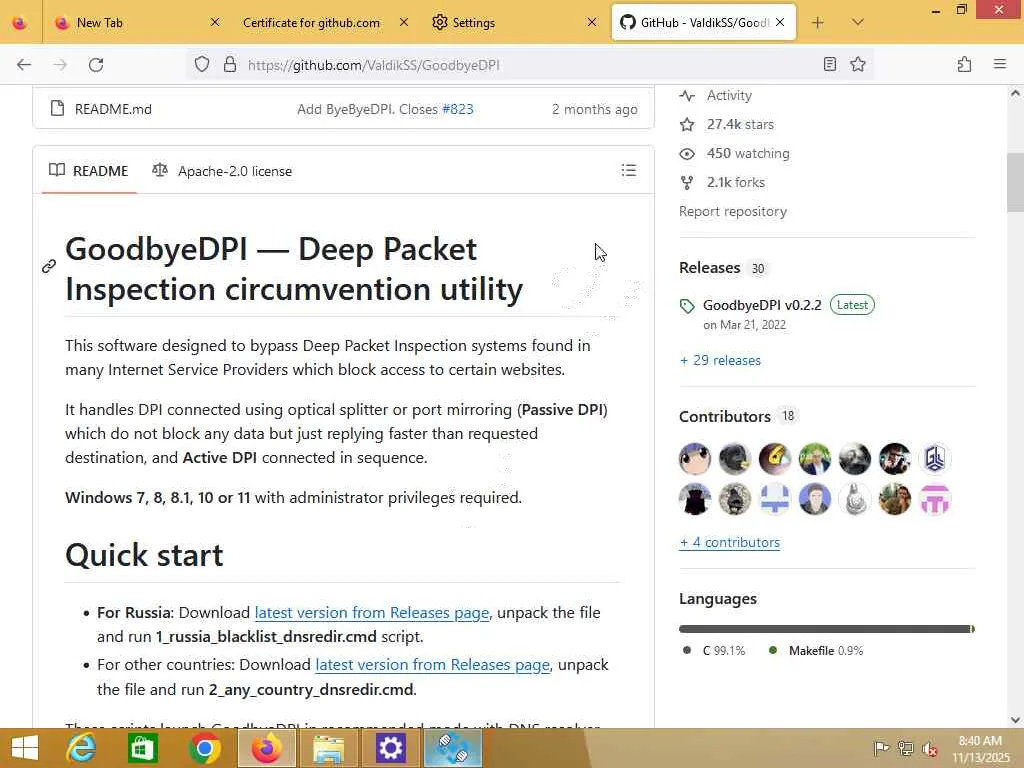
Task: Close the Certificate for github.com tab
Action: 404,22
